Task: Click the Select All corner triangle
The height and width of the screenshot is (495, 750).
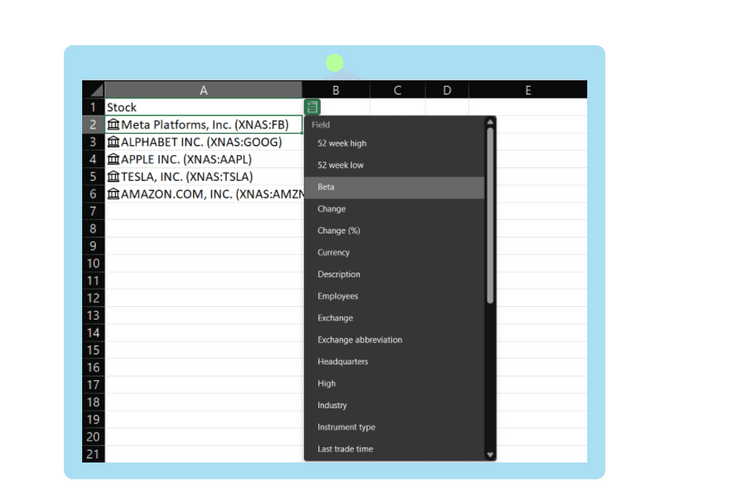Action: click(97, 90)
